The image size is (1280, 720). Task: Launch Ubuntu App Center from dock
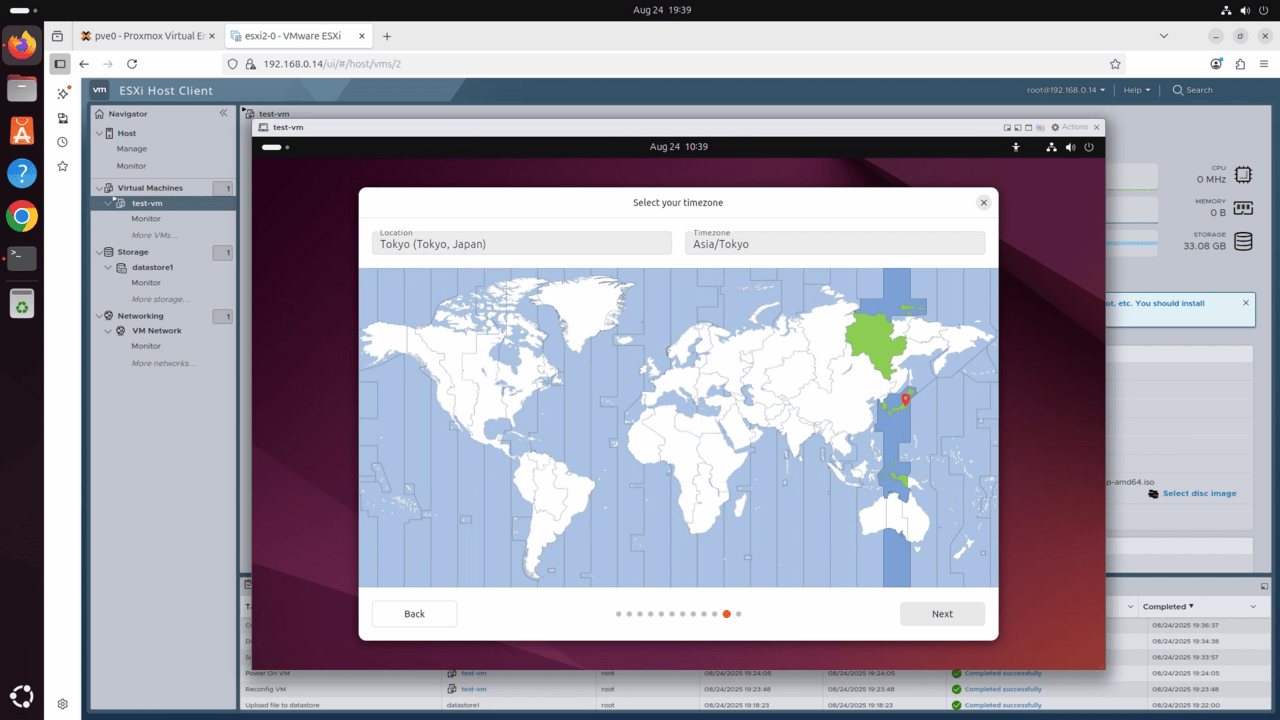[x=22, y=131]
